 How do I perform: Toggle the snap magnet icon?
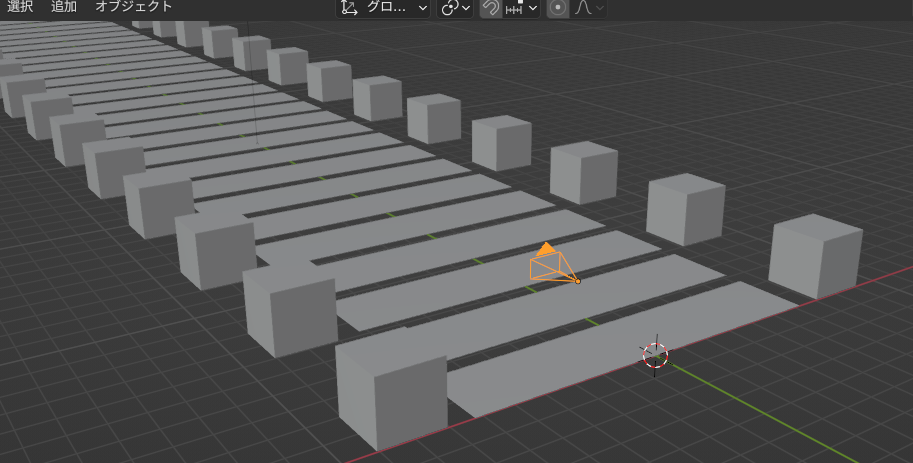click(x=490, y=8)
